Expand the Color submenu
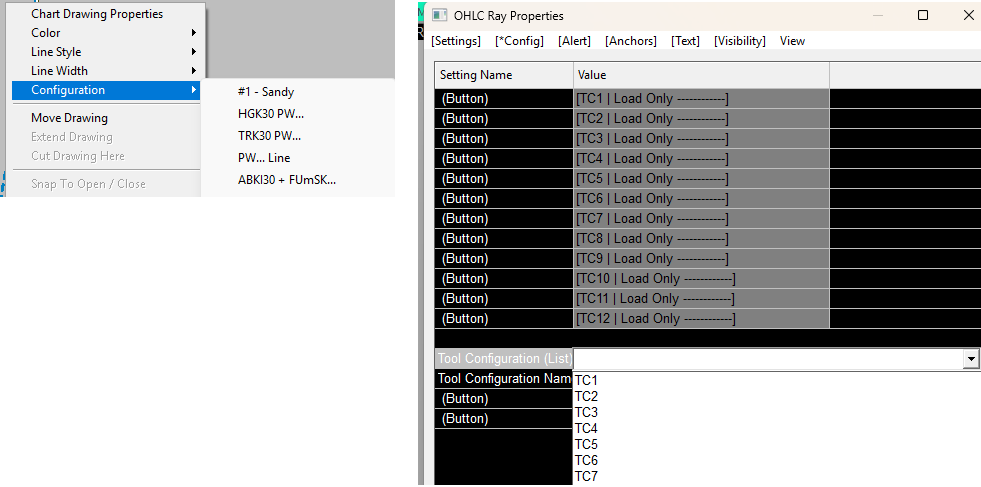 pos(46,33)
